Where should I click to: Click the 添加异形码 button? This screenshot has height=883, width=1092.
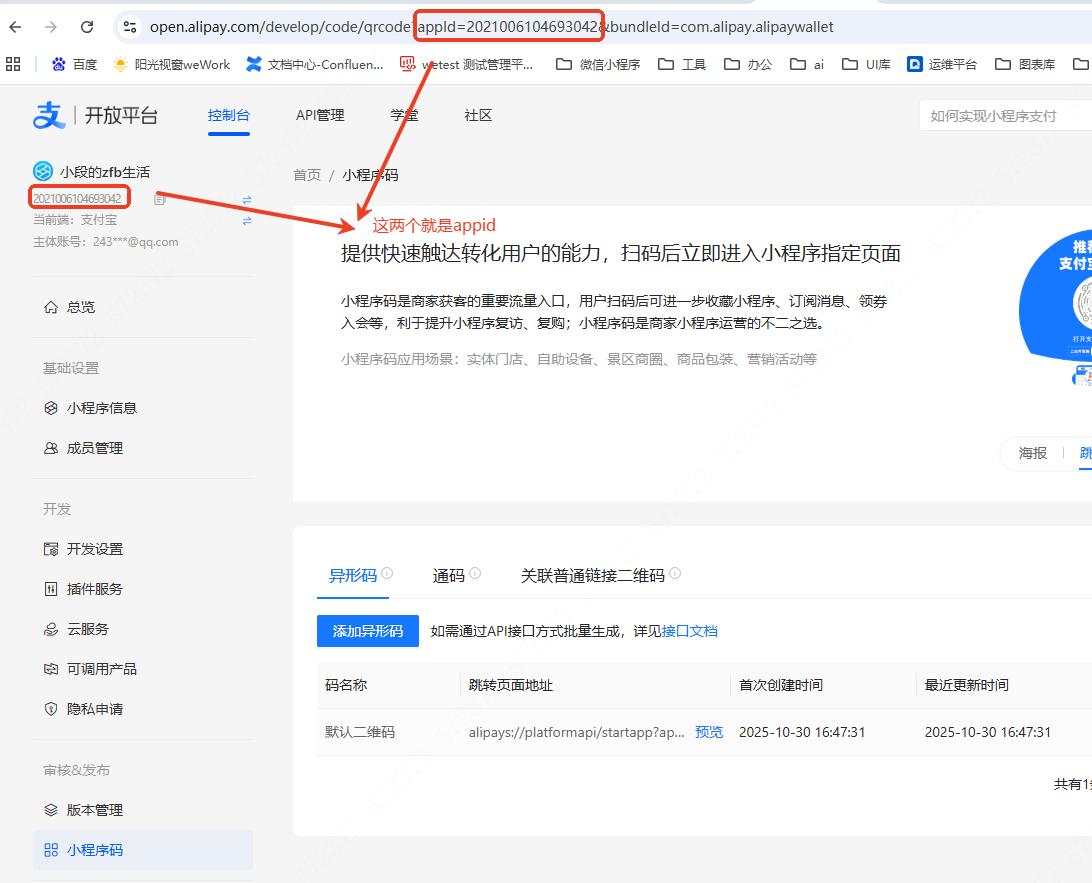click(367, 631)
